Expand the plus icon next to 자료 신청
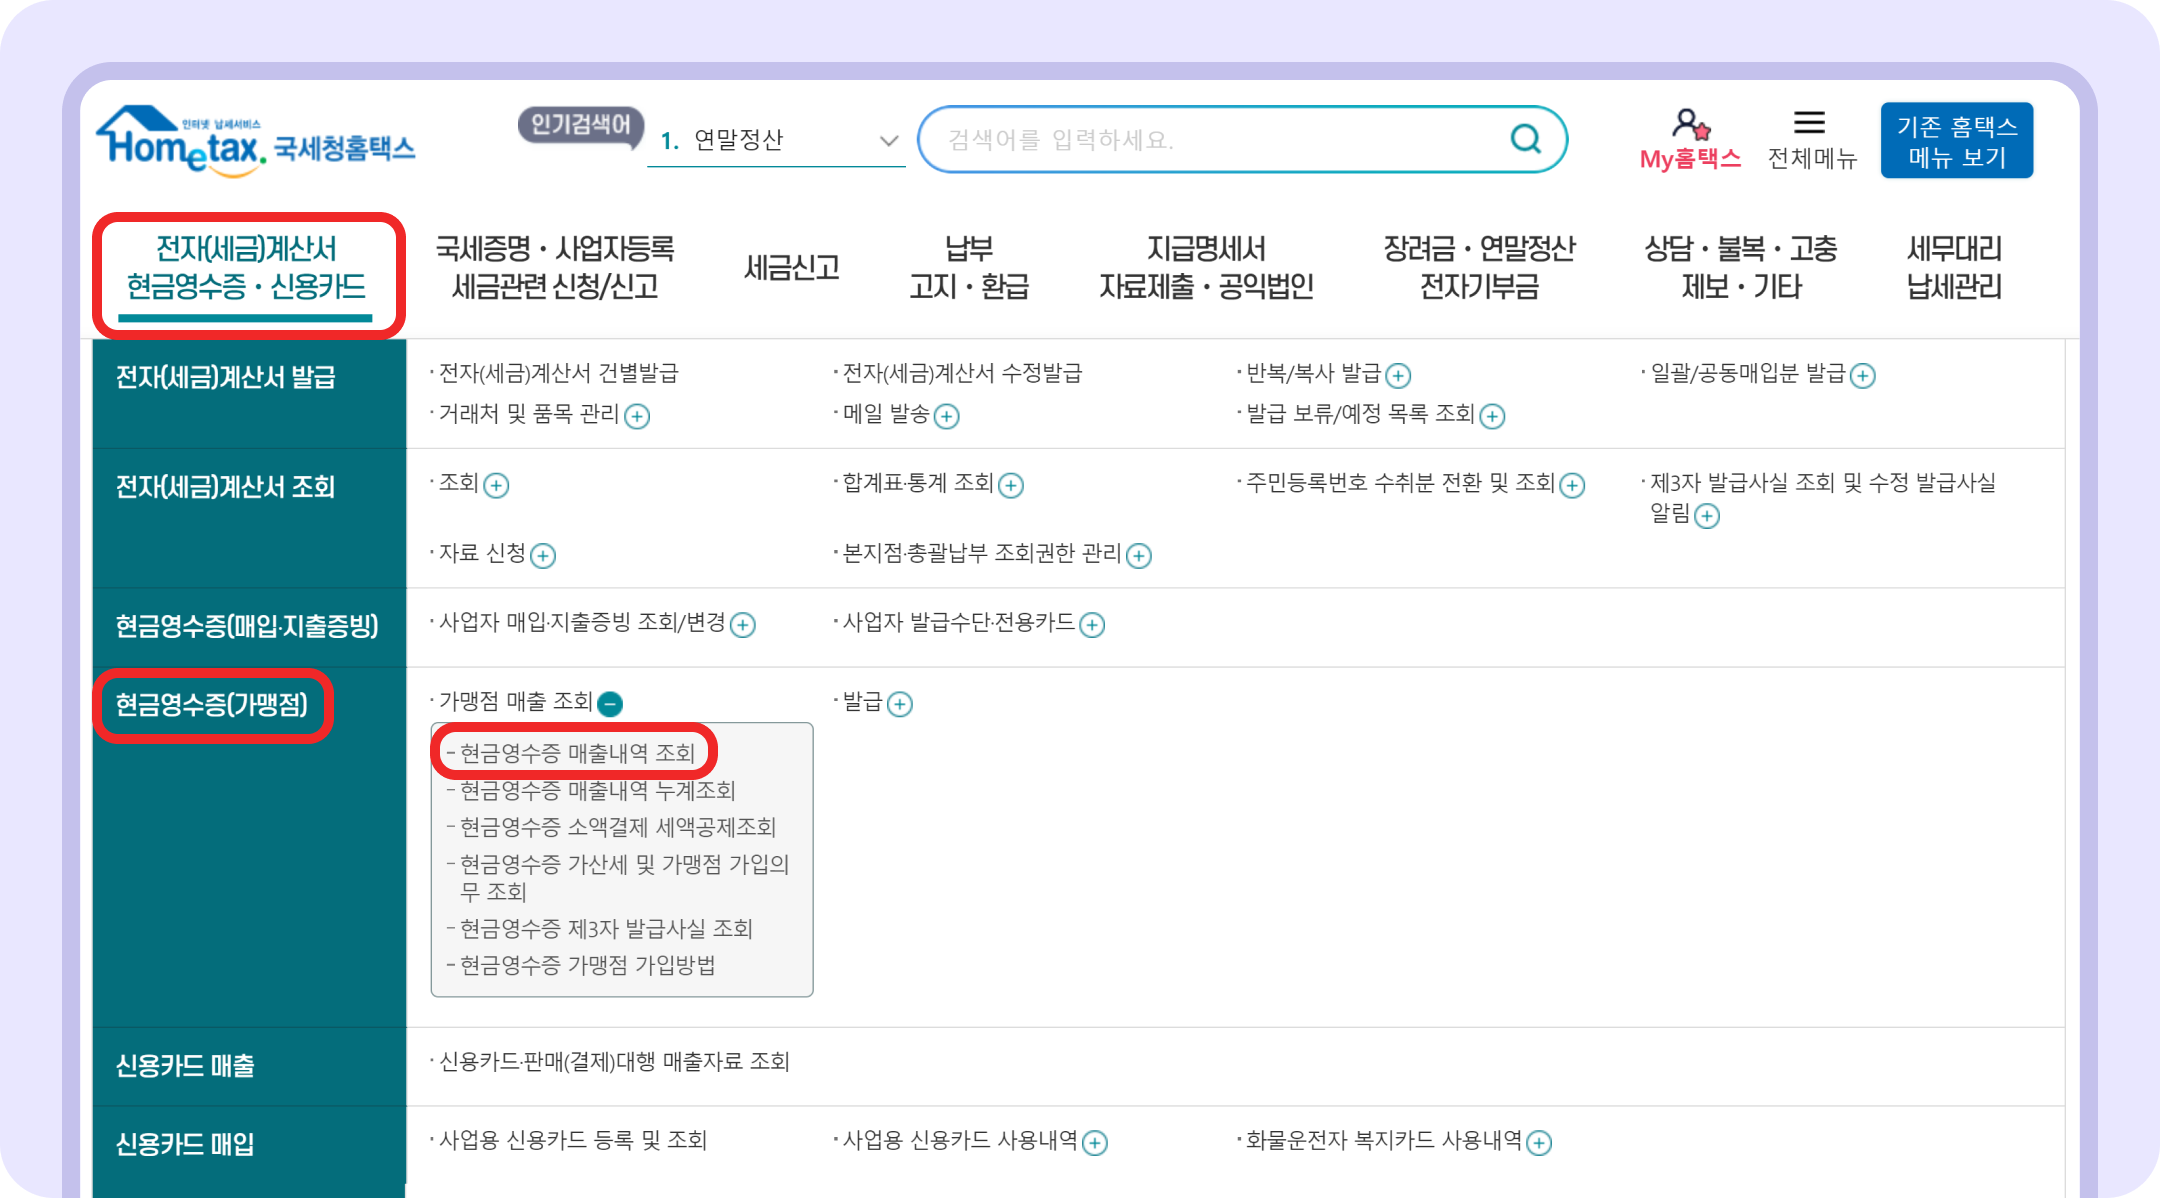 coord(541,556)
